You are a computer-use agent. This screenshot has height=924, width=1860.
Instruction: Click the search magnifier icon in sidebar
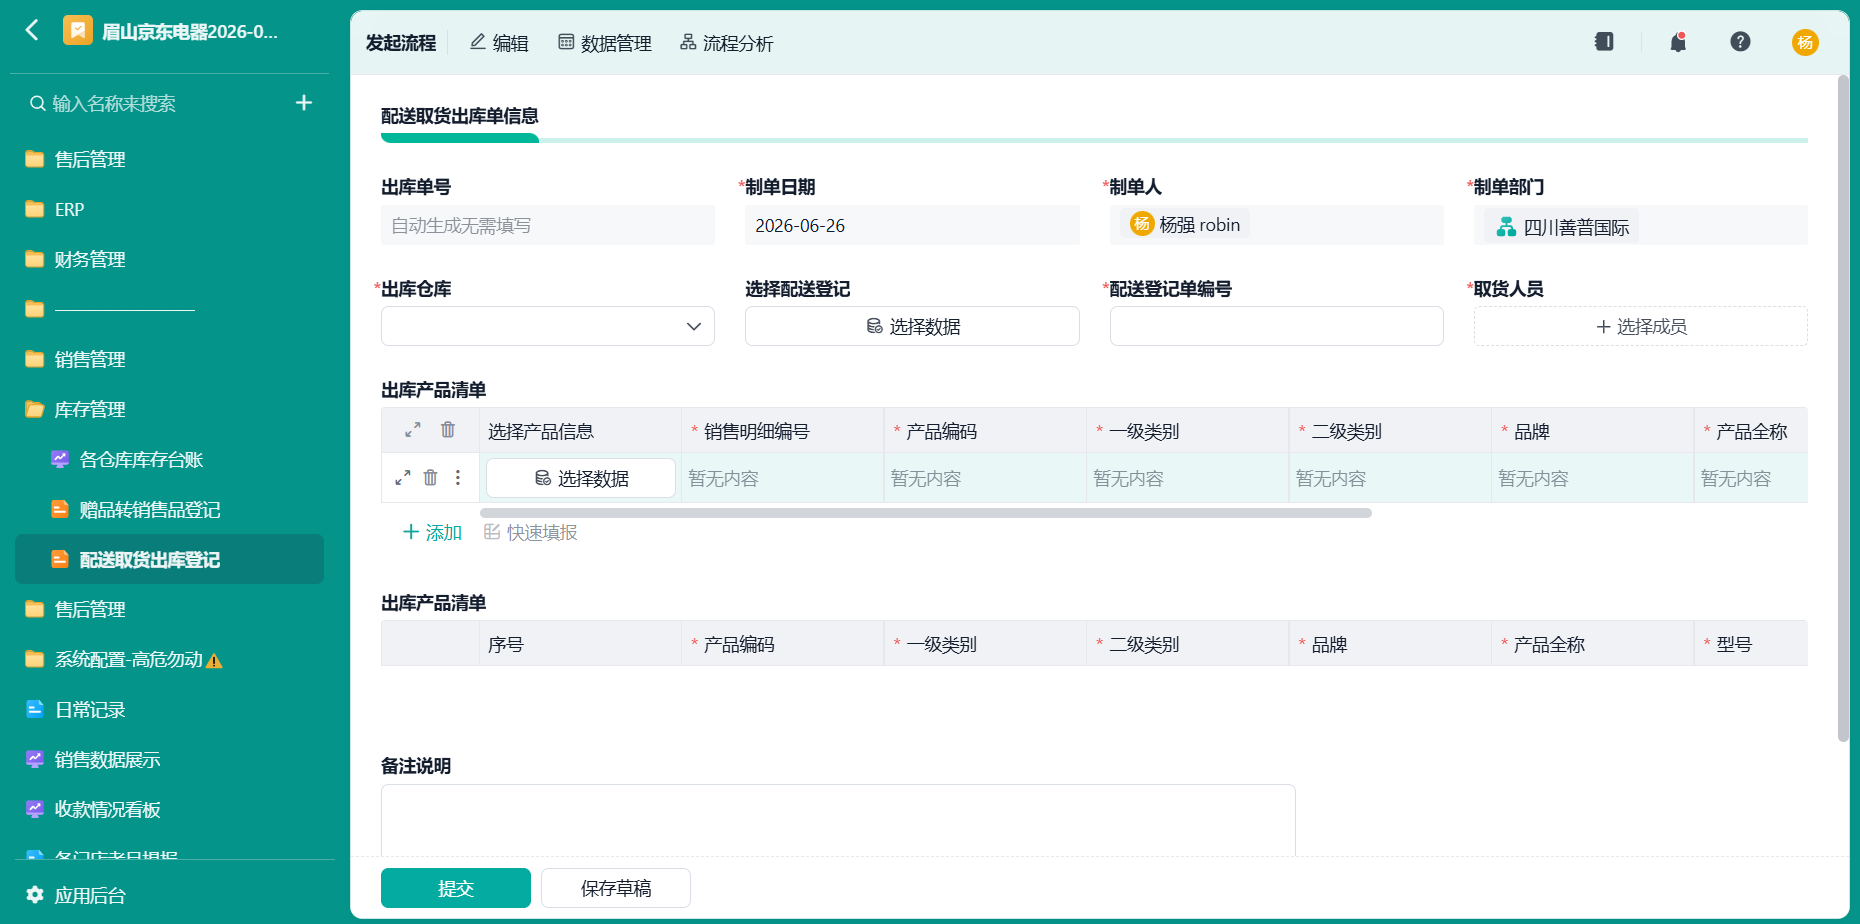point(37,103)
